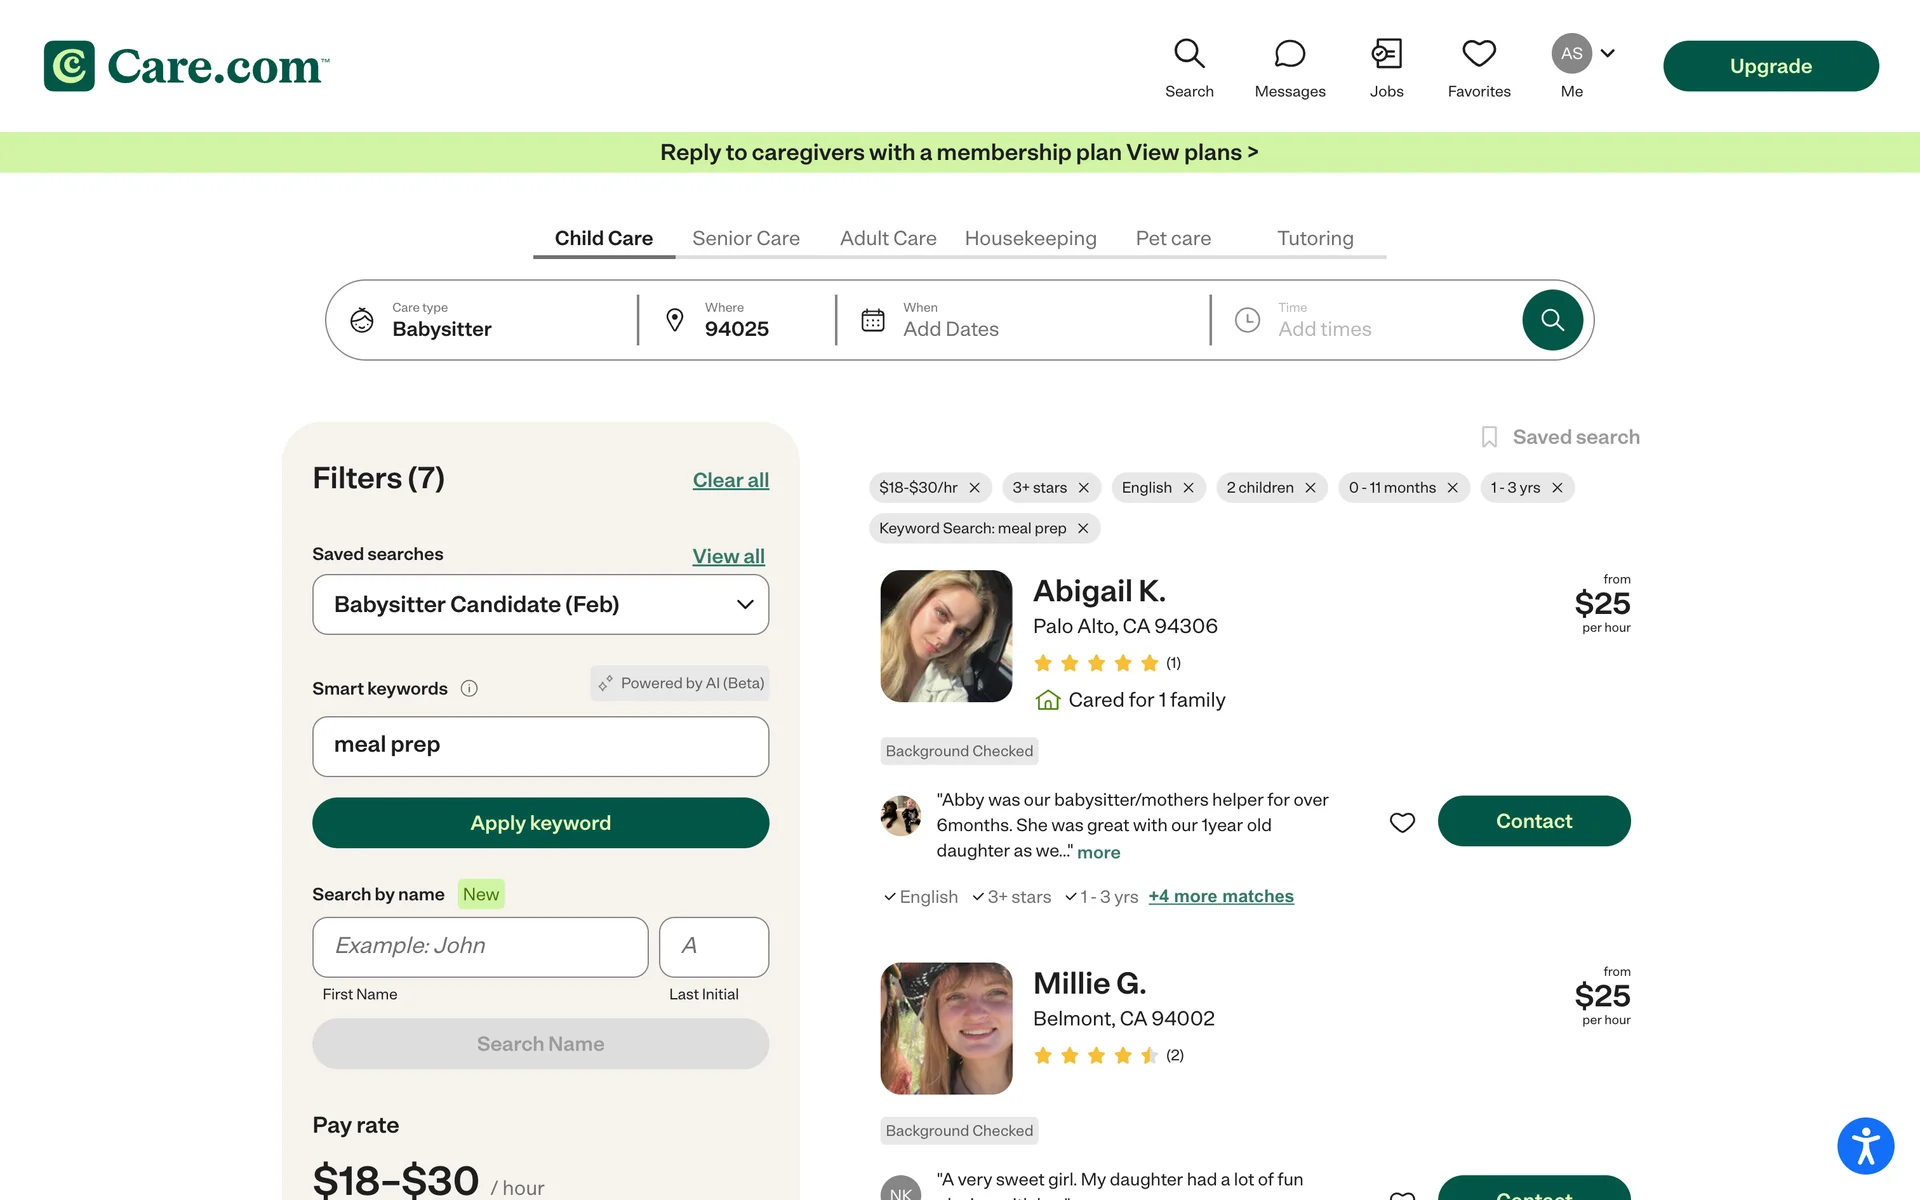The height and width of the screenshot is (1200, 1920).
Task: Switch to the Senior Care tab
Action: (745, 238)
